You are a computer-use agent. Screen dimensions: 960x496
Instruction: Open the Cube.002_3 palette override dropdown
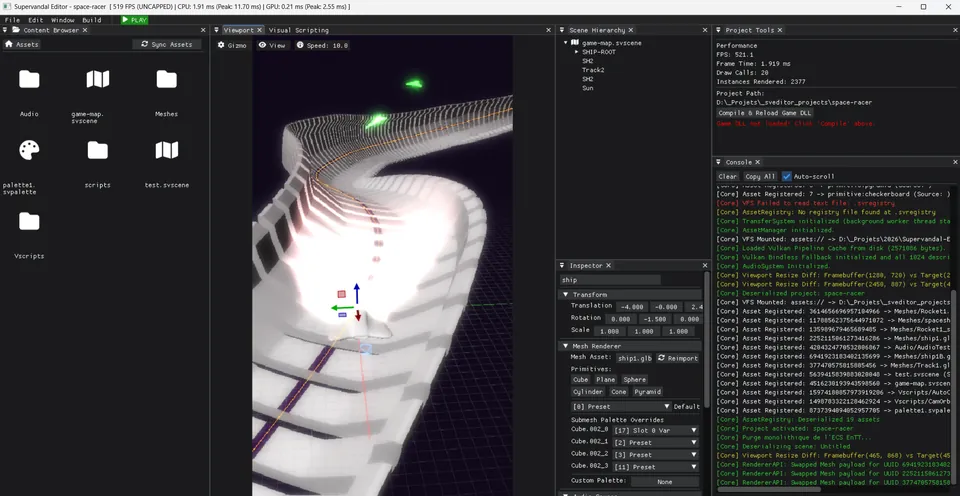click(655, 467)
